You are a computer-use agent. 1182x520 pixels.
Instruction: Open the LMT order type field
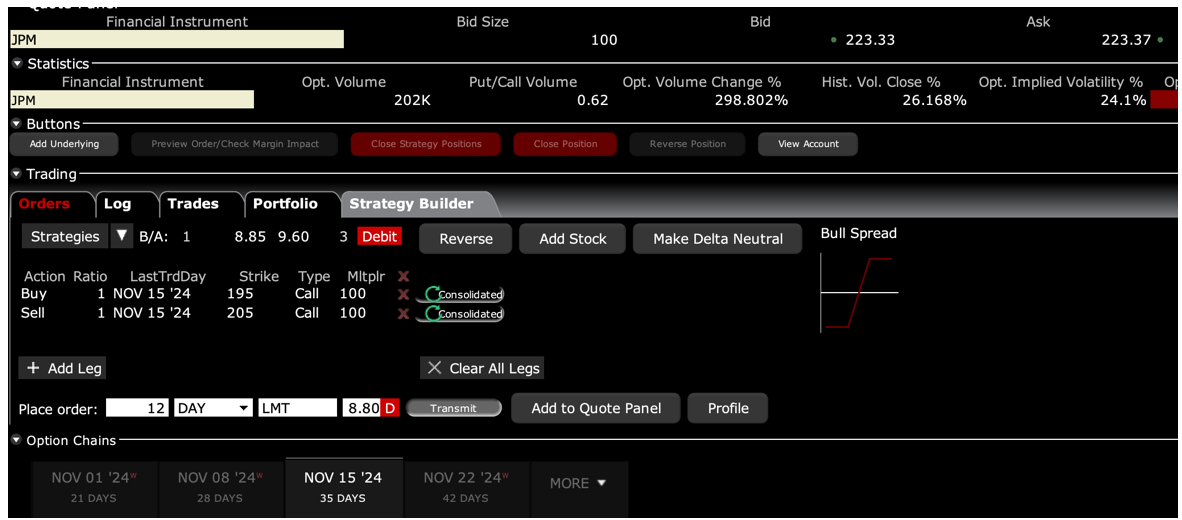click(297, 408)
